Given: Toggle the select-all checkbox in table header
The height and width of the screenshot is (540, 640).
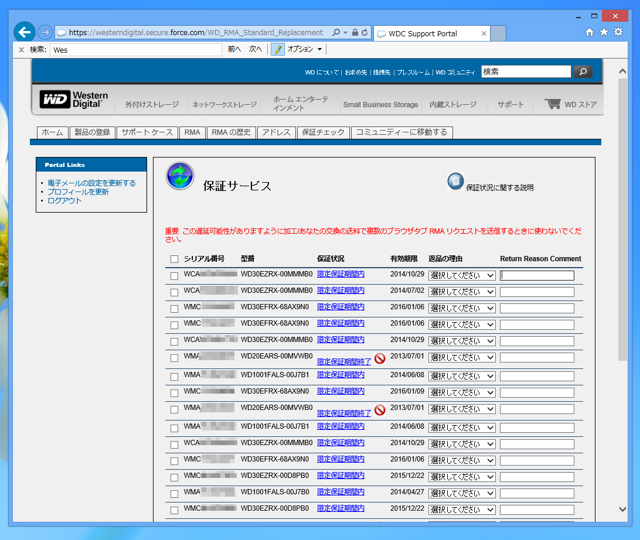Looking at the screenshot, I should pos(174,259).
